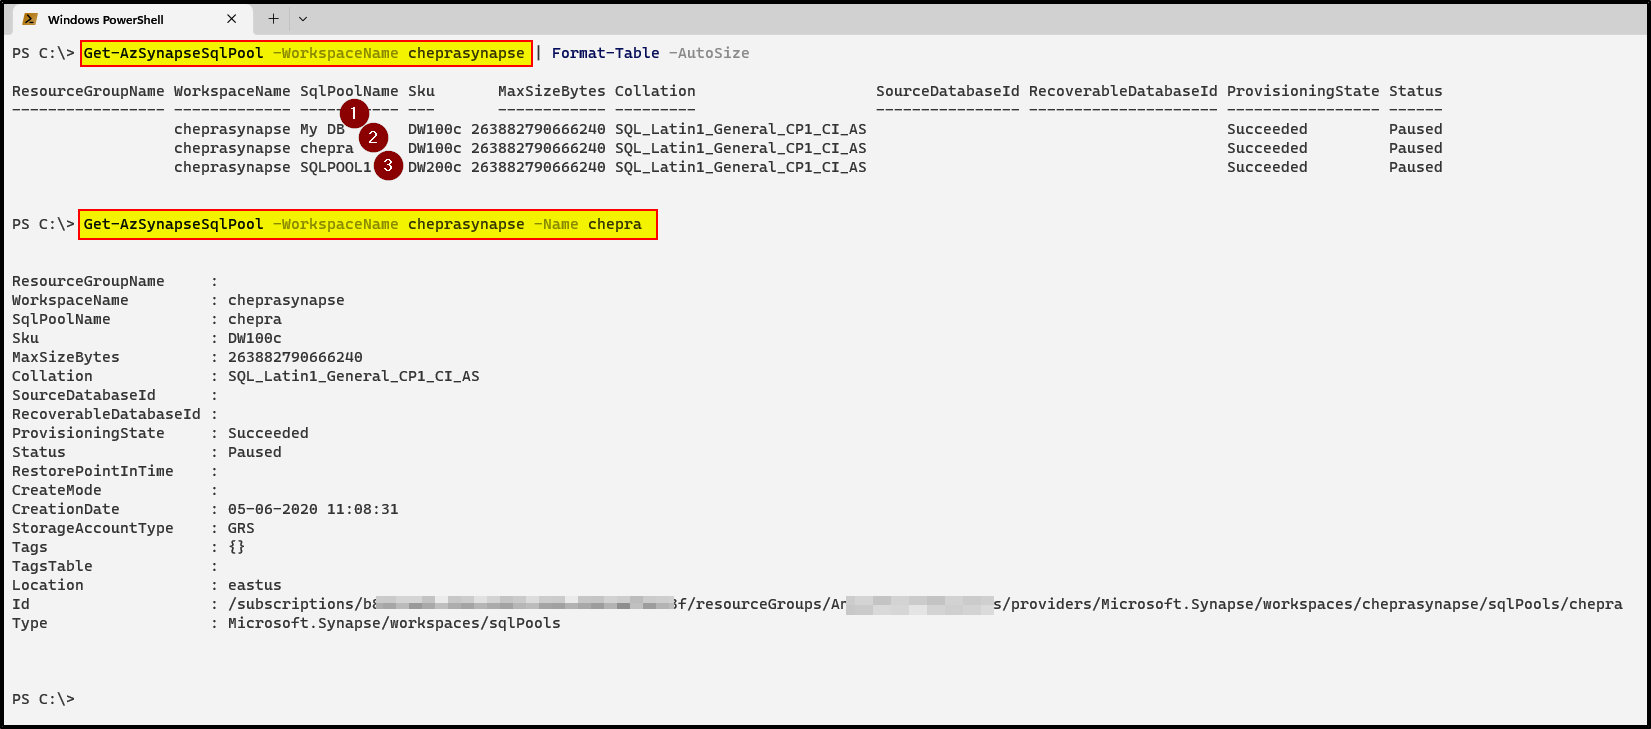This screenshot has width=1651, height=729.
Task: Click the Format-Table command text
Action: click(x=605, y=53)
